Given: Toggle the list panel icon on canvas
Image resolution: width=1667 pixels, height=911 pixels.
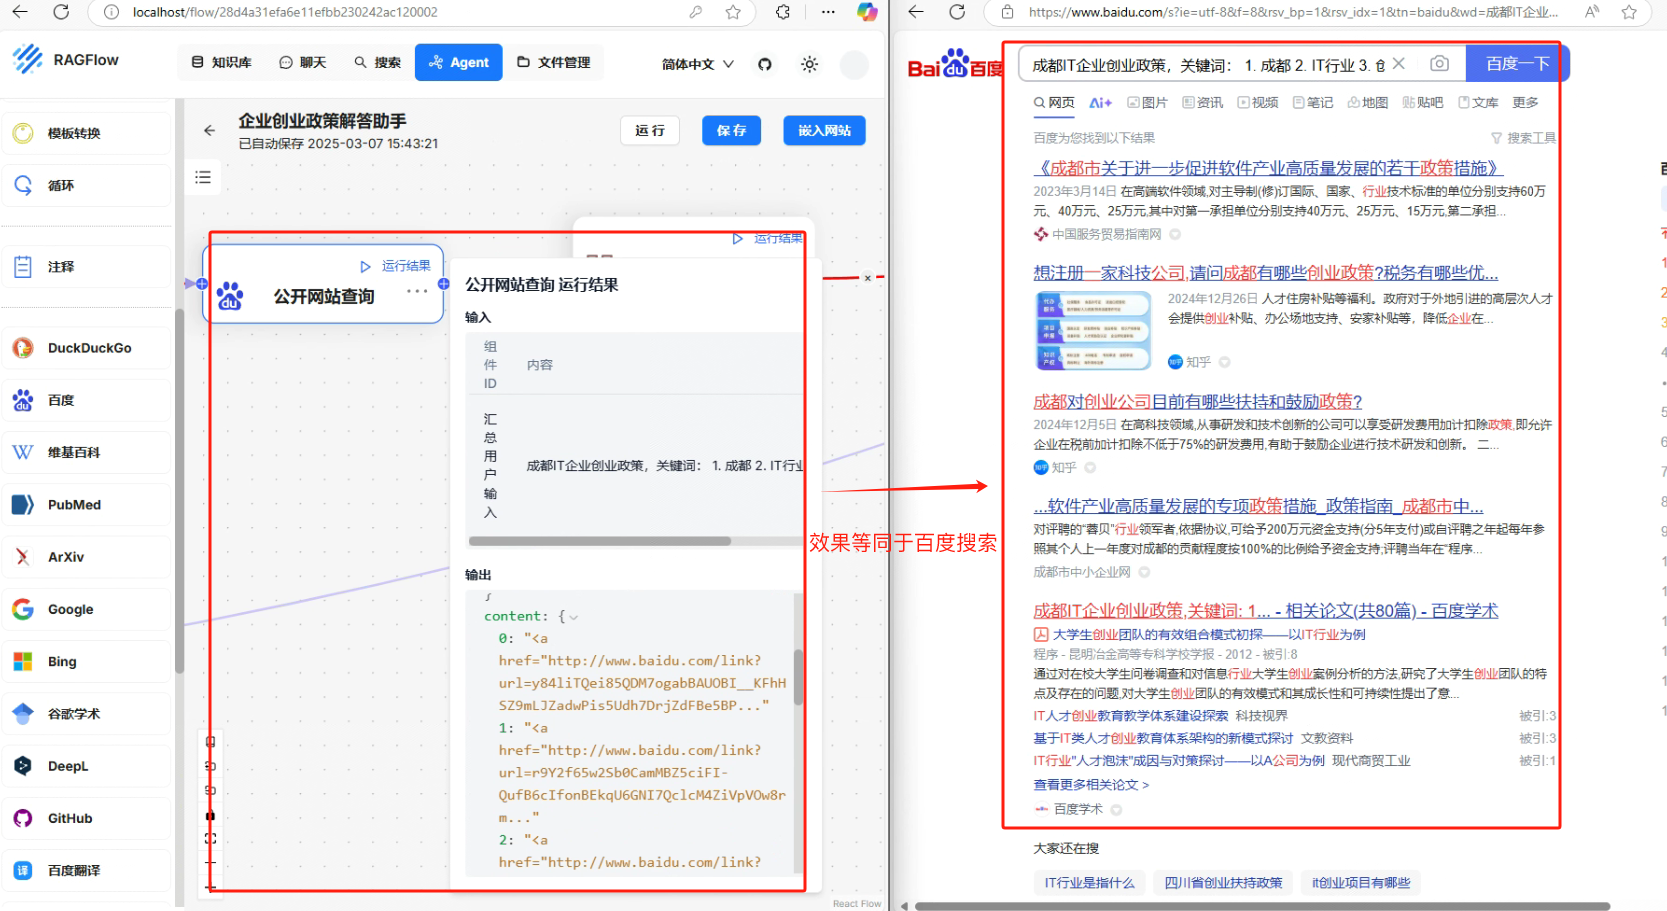Looking at the screenshot, I should [x=203, y=178].
